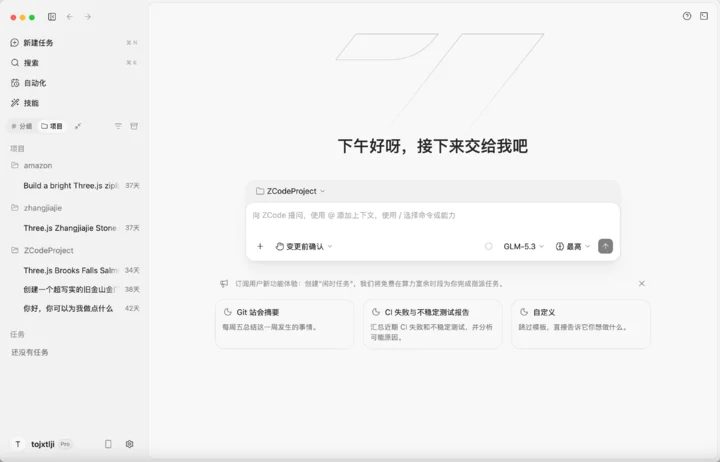
Task: Open task 'Build a bright Three.js zipl'
Action: tap(73, 186)
